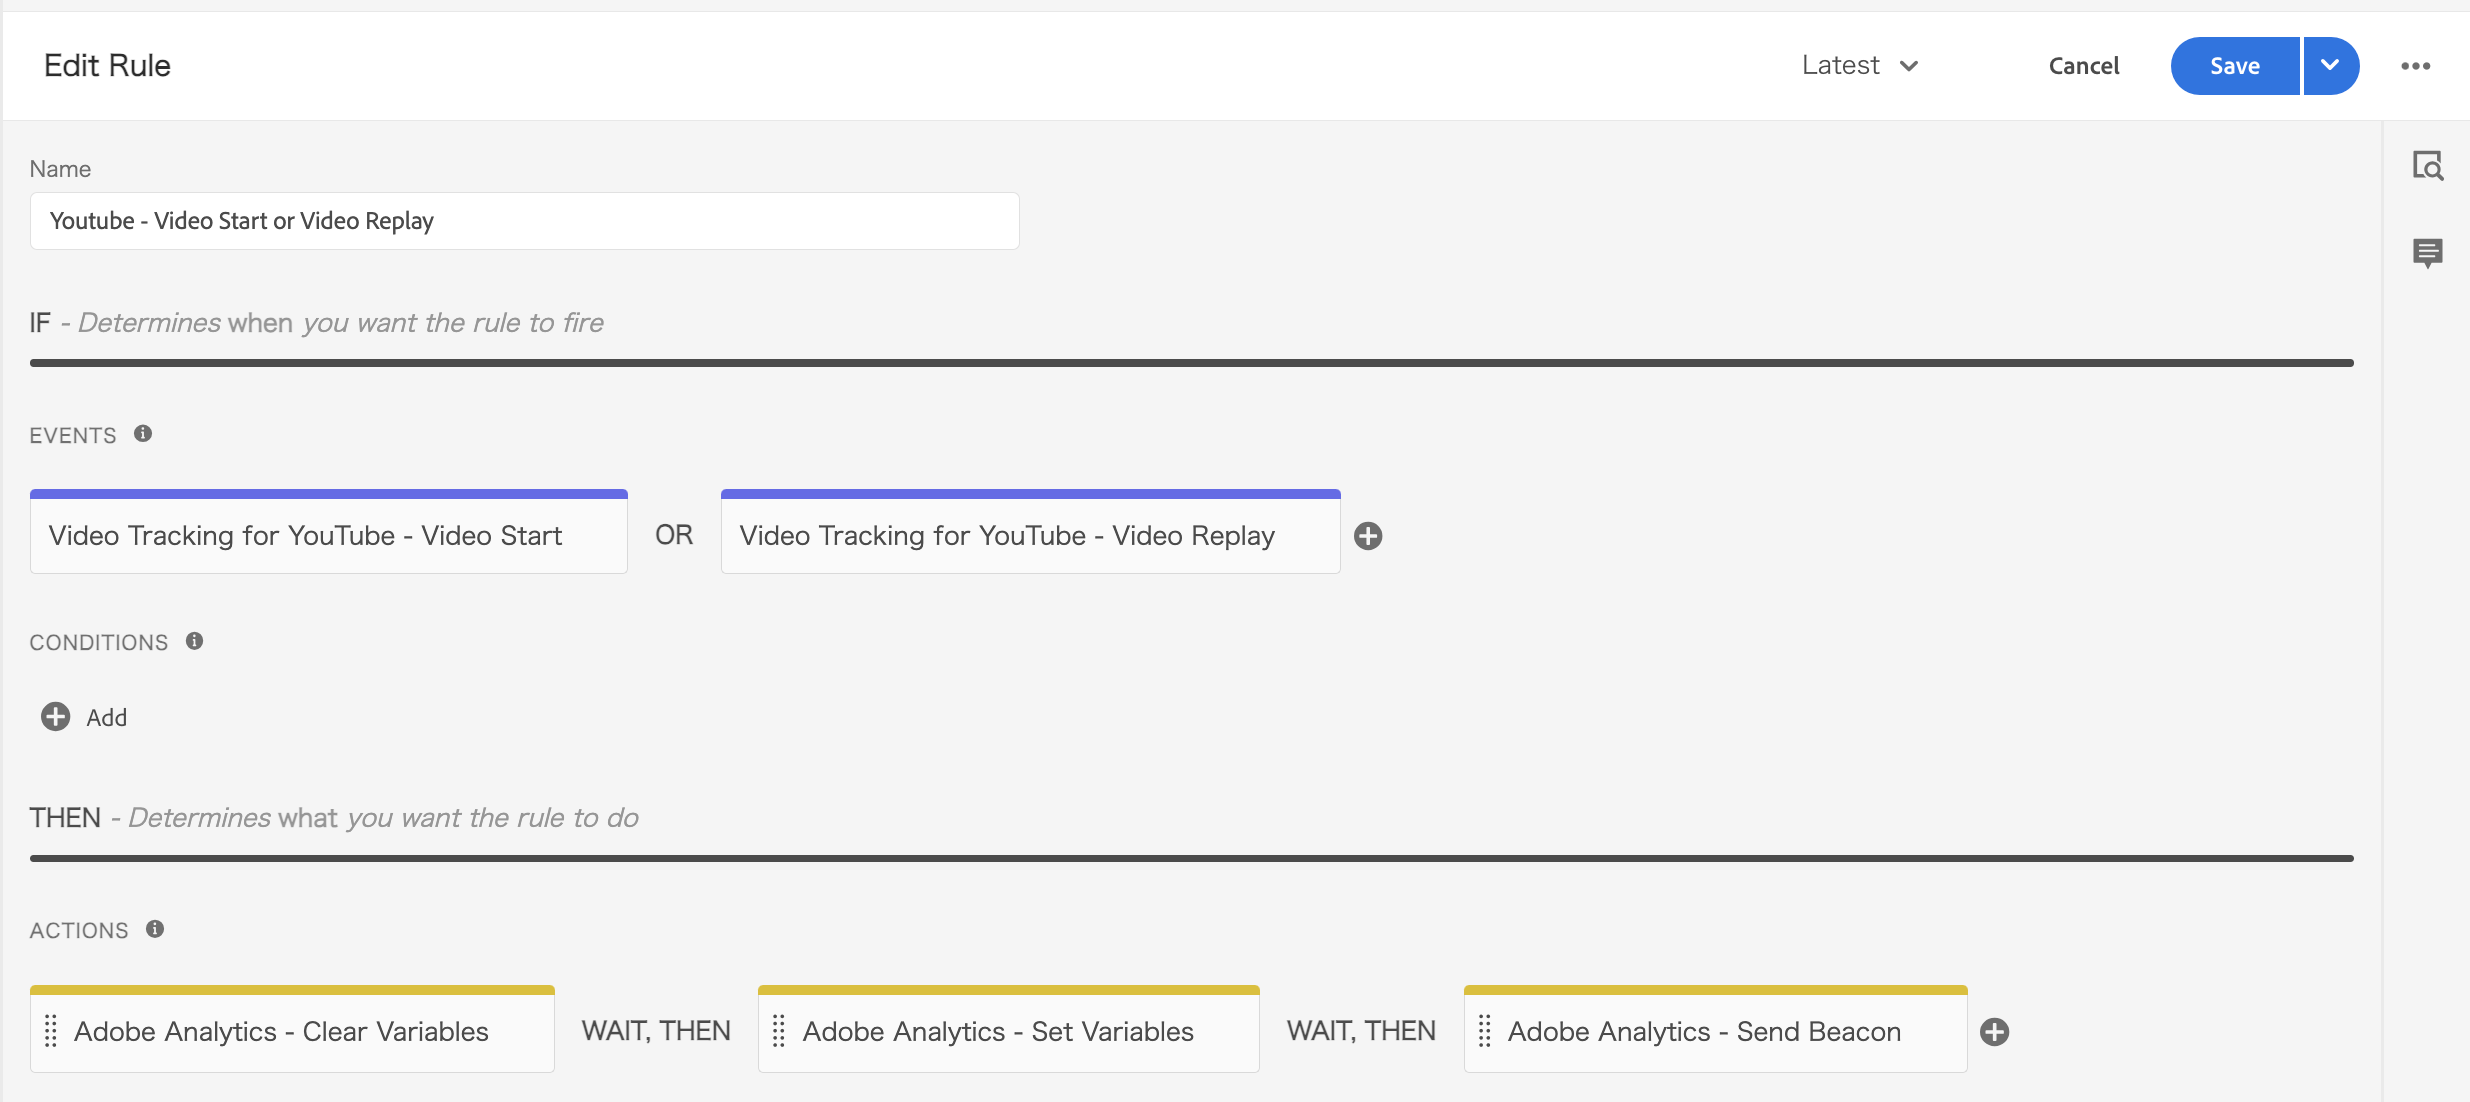
Task: Open the more options ellipsis menu
Action: pos(2416,66)
